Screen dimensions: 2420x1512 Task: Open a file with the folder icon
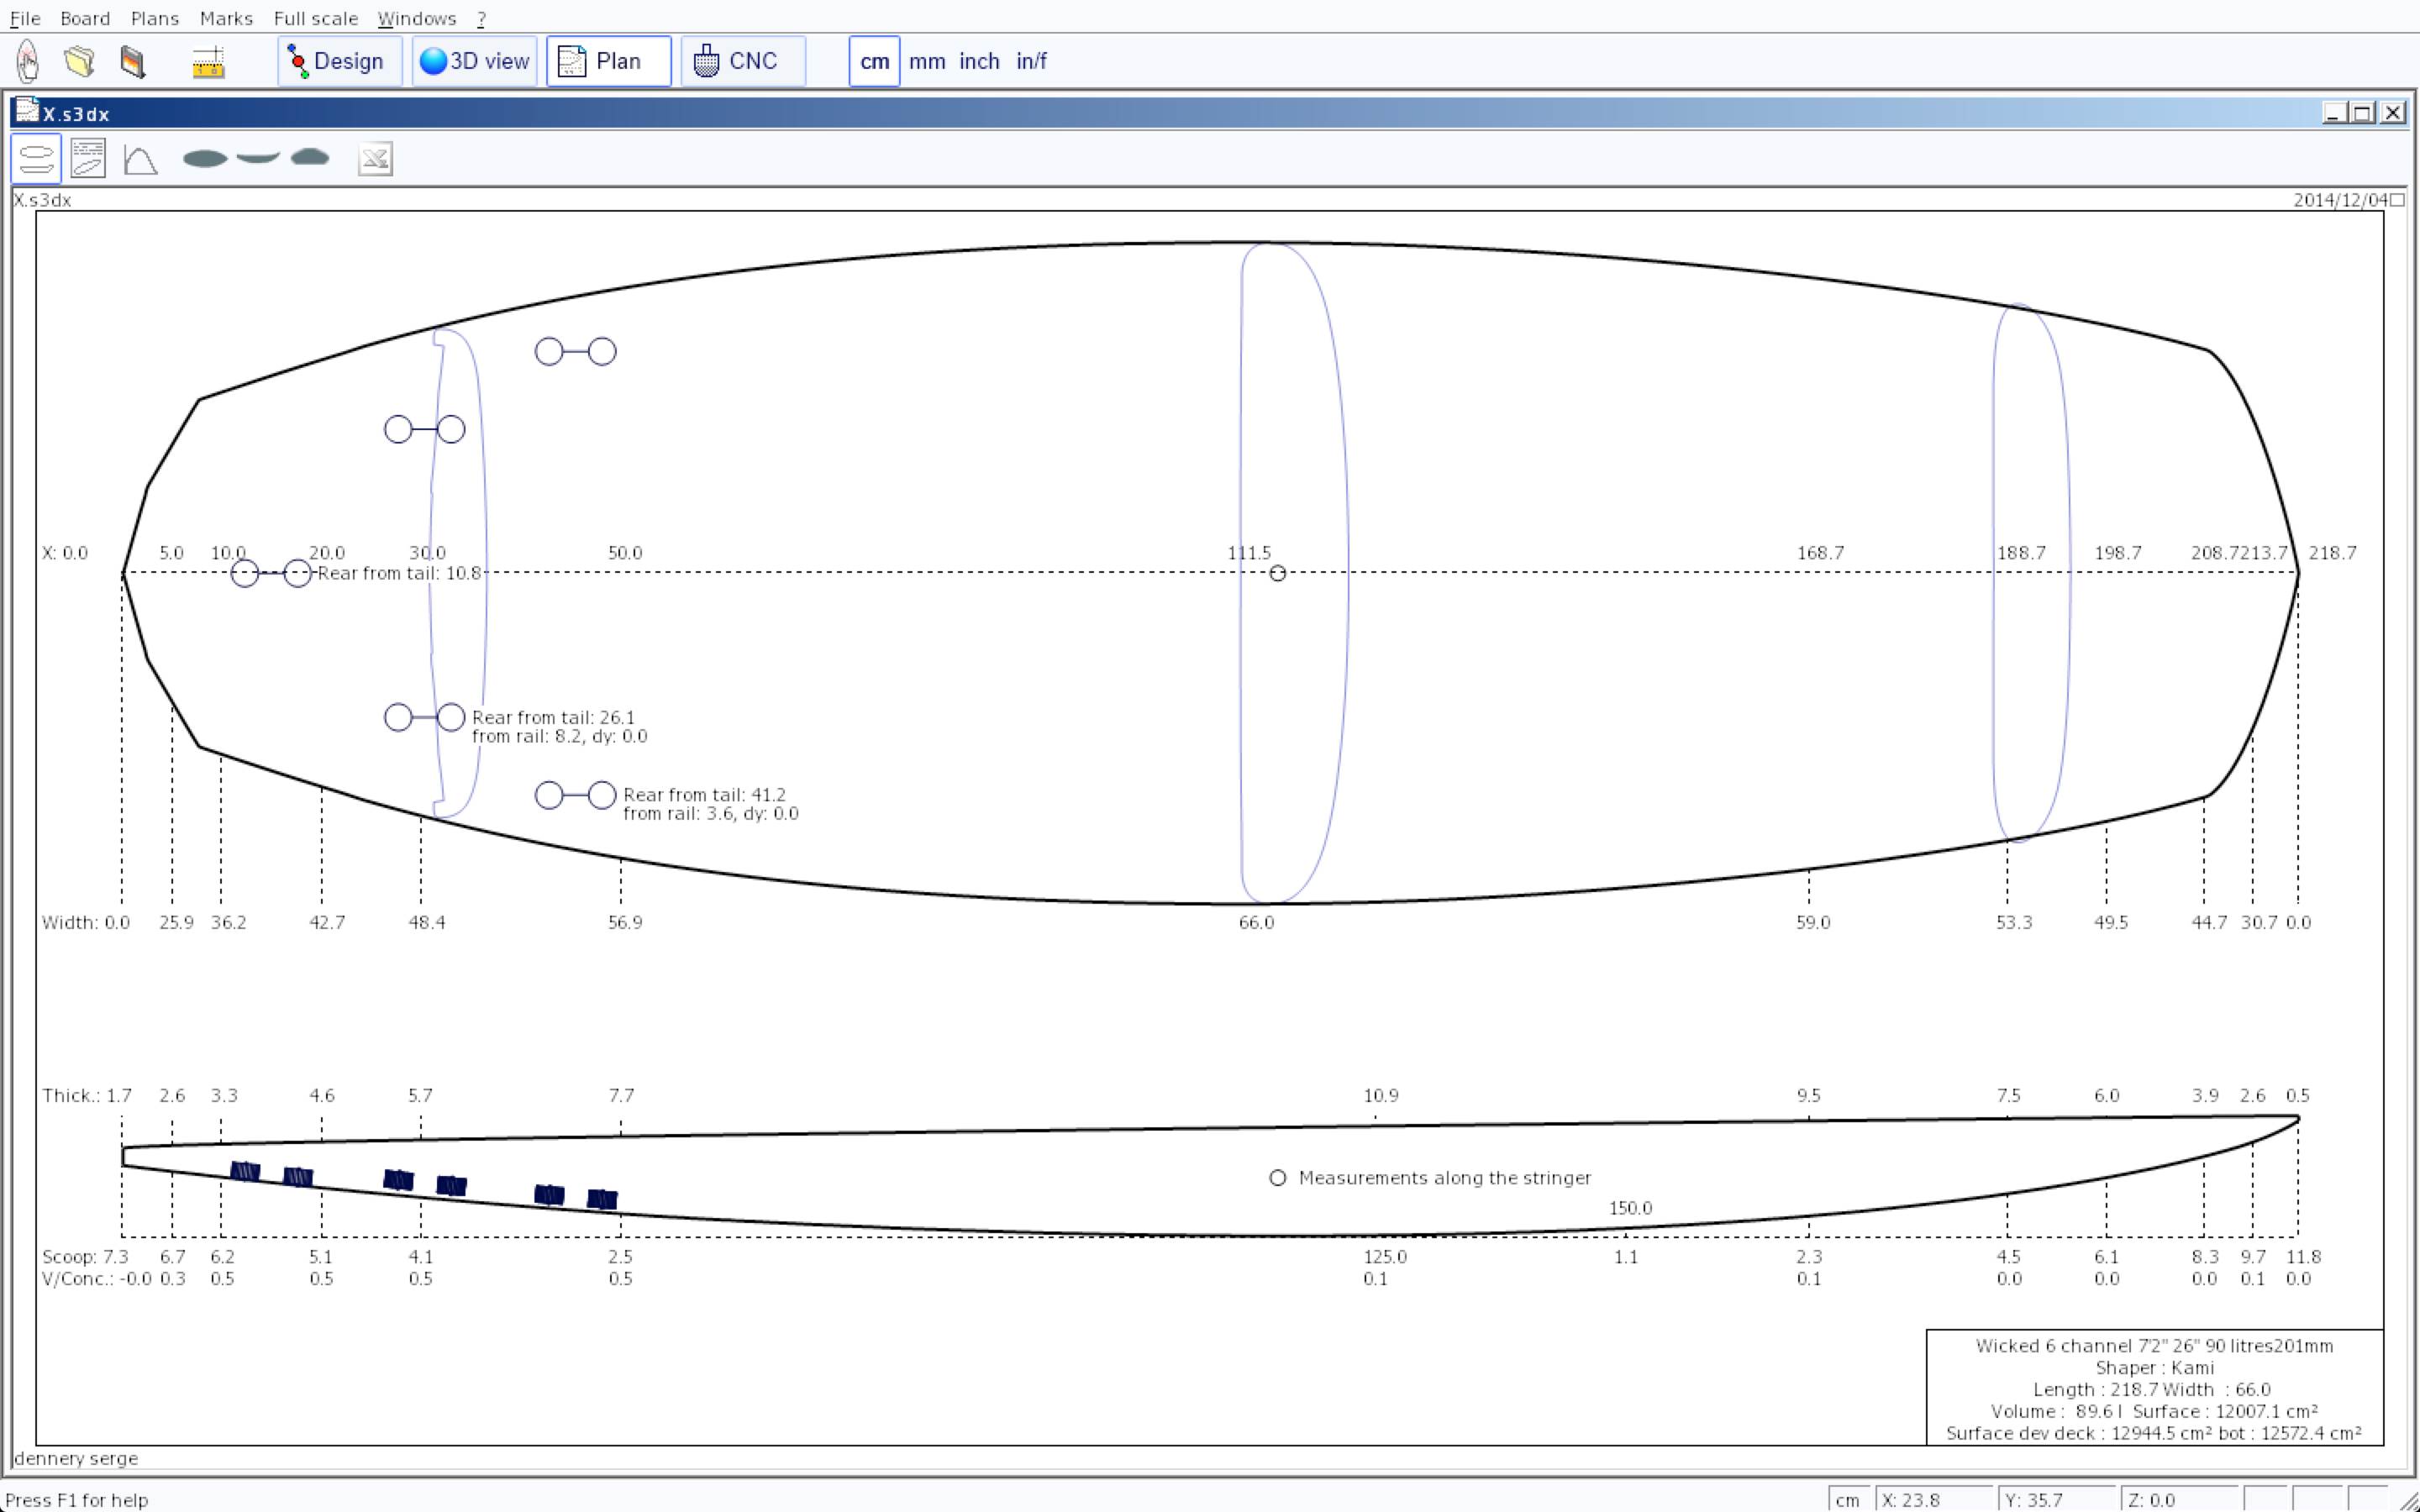(x=79, y=61)
